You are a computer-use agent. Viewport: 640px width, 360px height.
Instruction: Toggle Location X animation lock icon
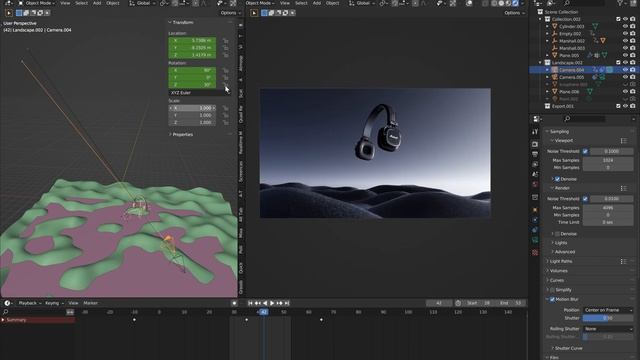pos(225,40)
